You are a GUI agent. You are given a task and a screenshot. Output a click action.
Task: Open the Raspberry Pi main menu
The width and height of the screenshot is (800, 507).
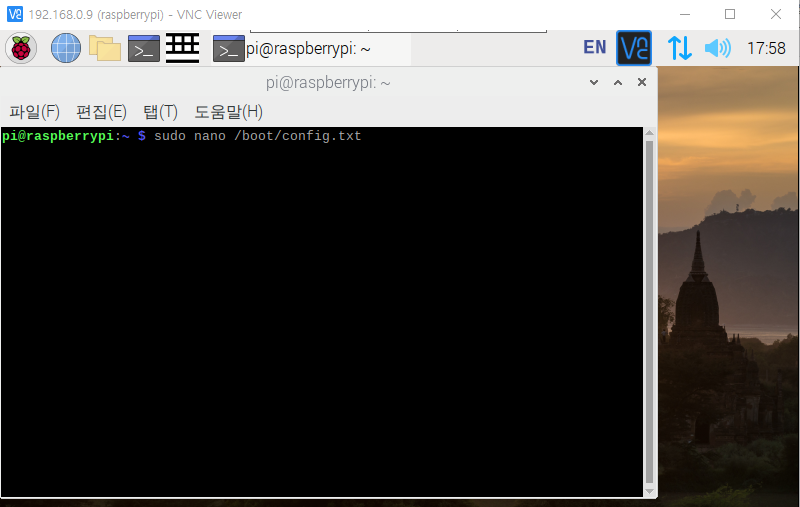click(21, 48)
